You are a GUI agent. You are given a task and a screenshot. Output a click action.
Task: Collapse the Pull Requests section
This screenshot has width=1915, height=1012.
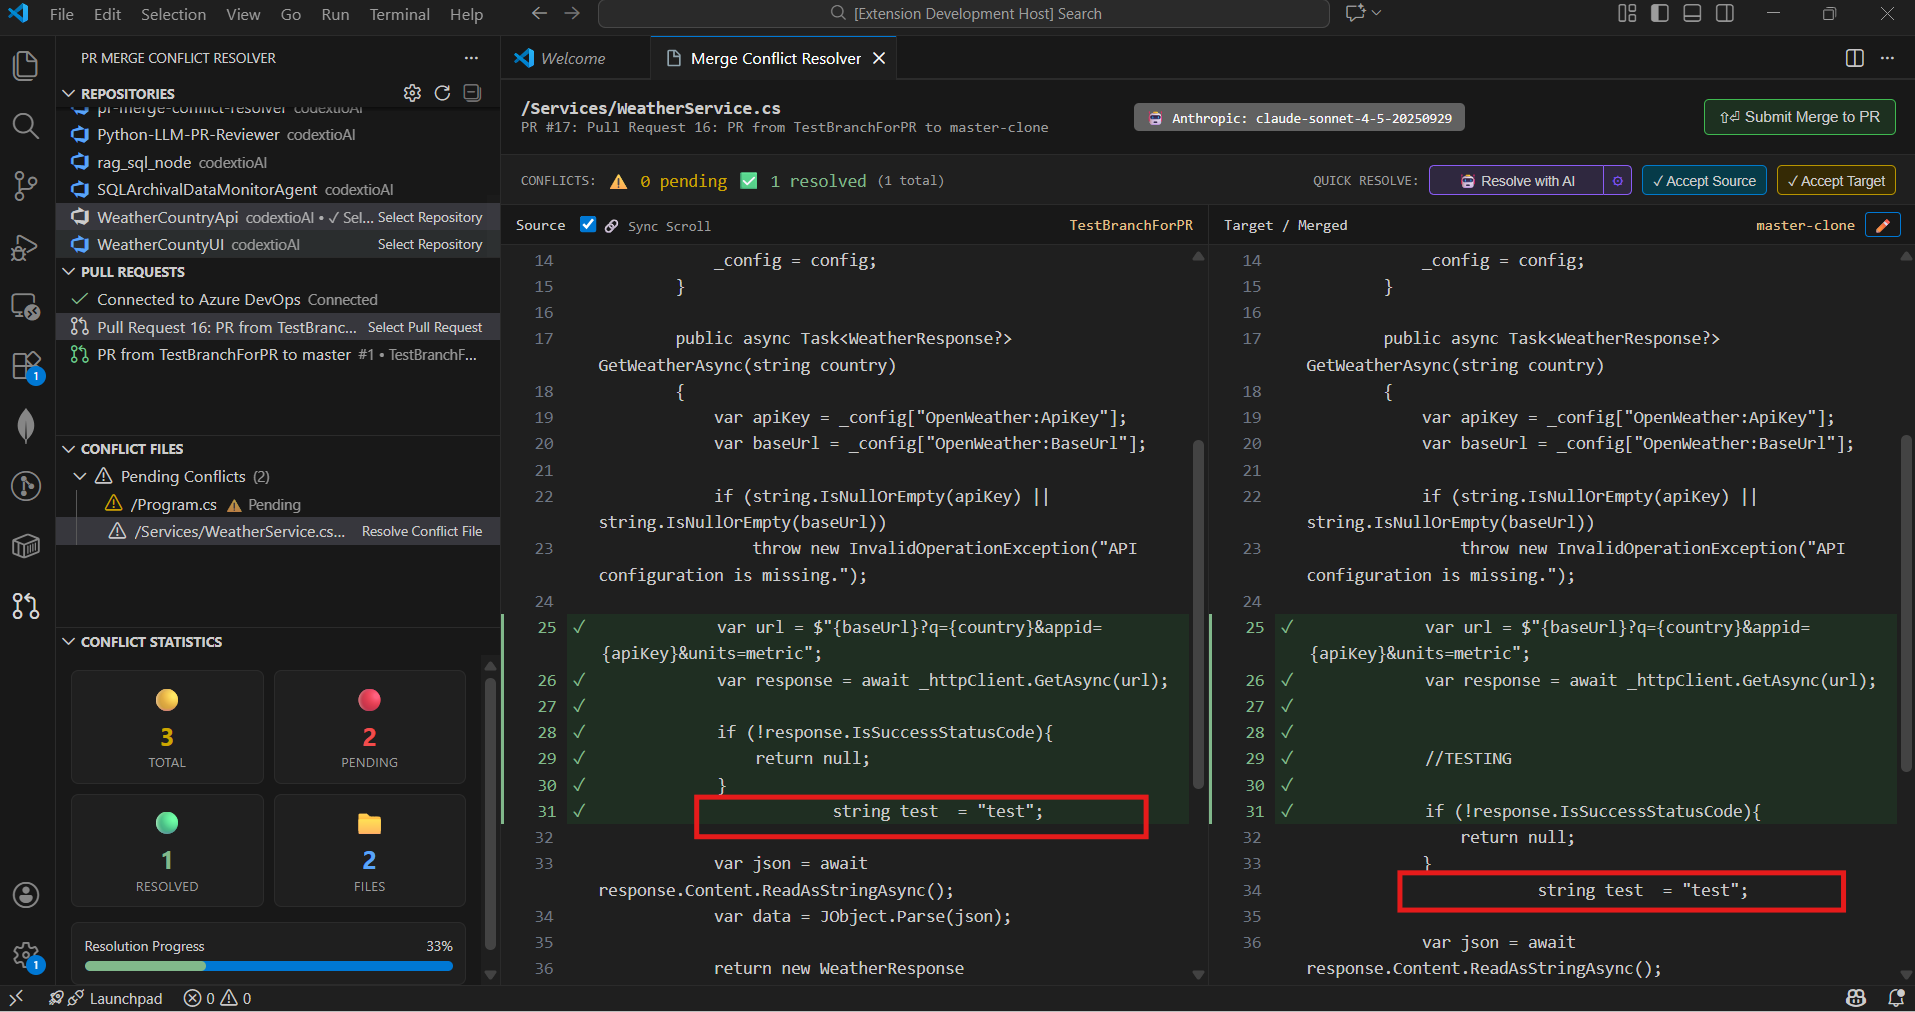tap(69, 272)
